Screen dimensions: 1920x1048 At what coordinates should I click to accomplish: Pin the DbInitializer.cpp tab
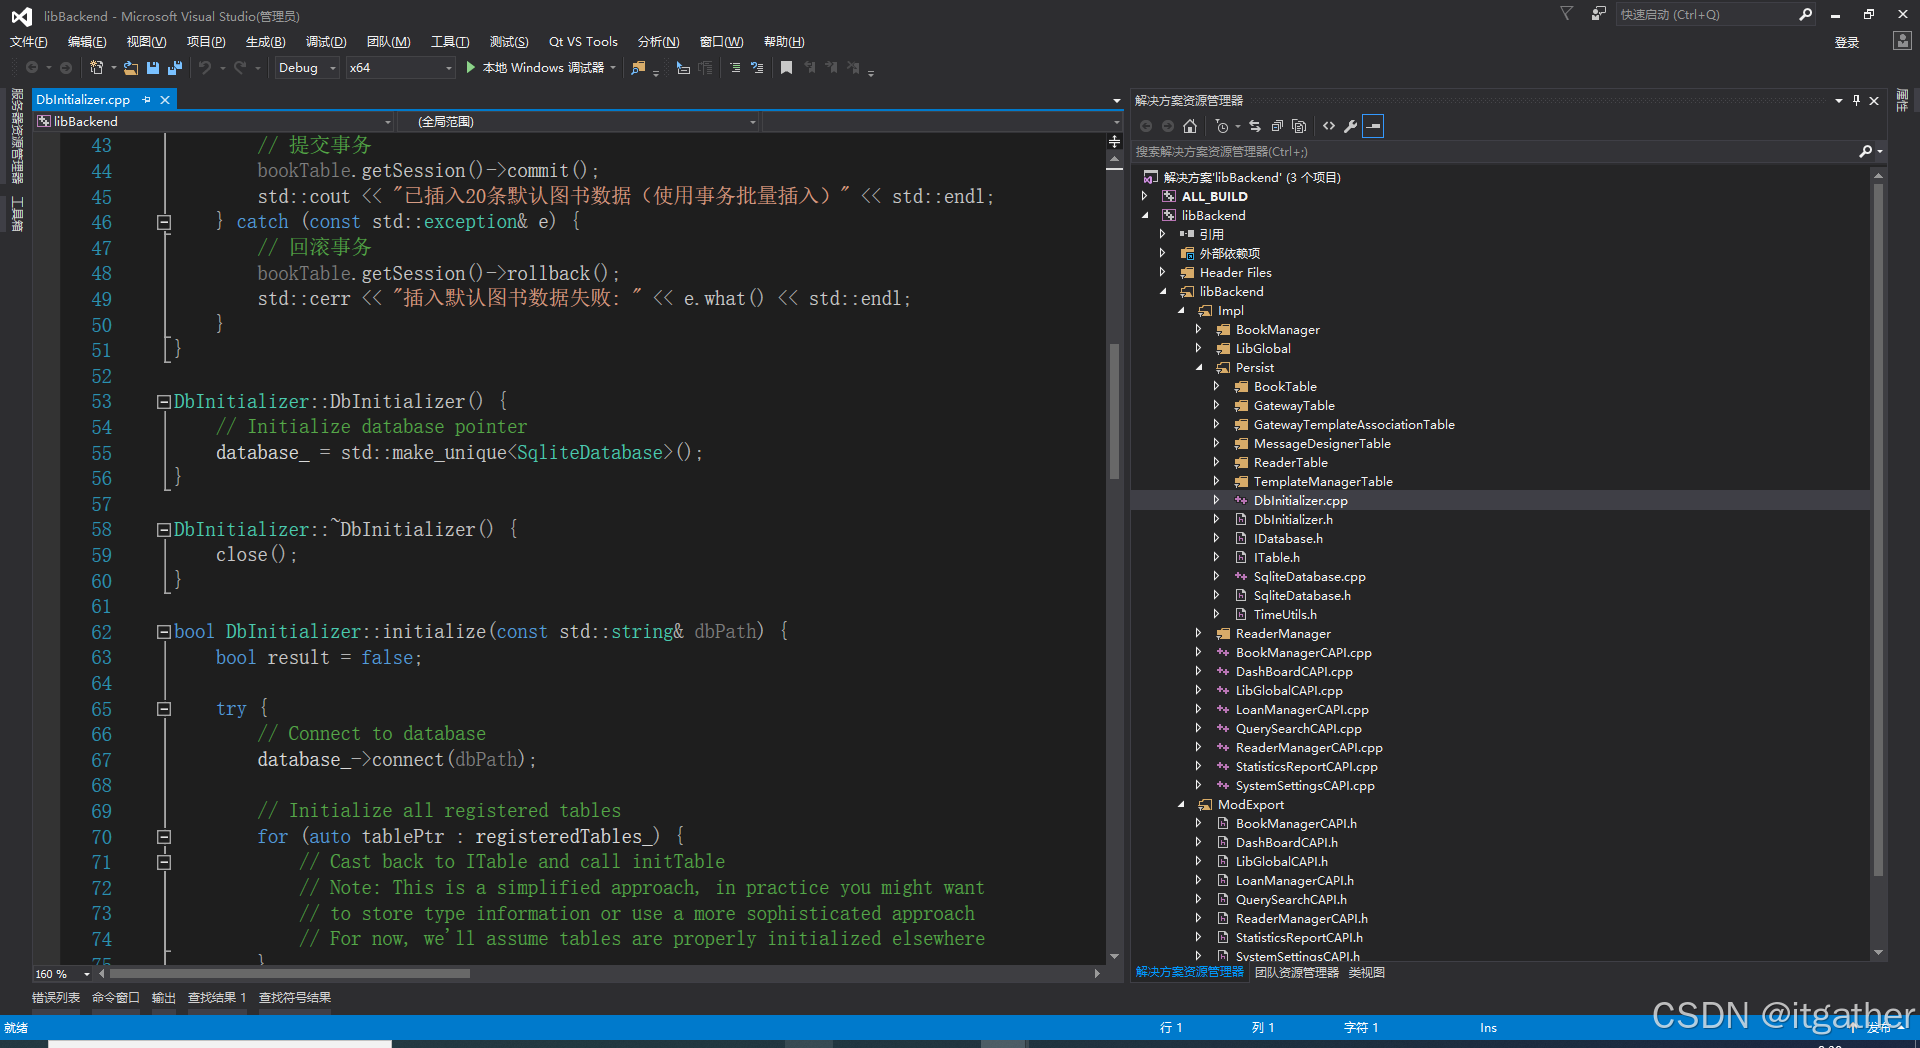147,100
